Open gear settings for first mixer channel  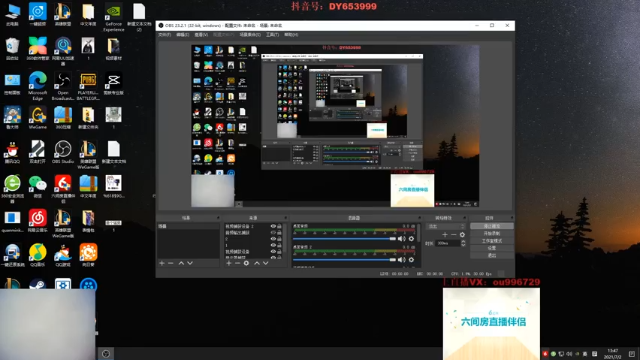point(411,239)
